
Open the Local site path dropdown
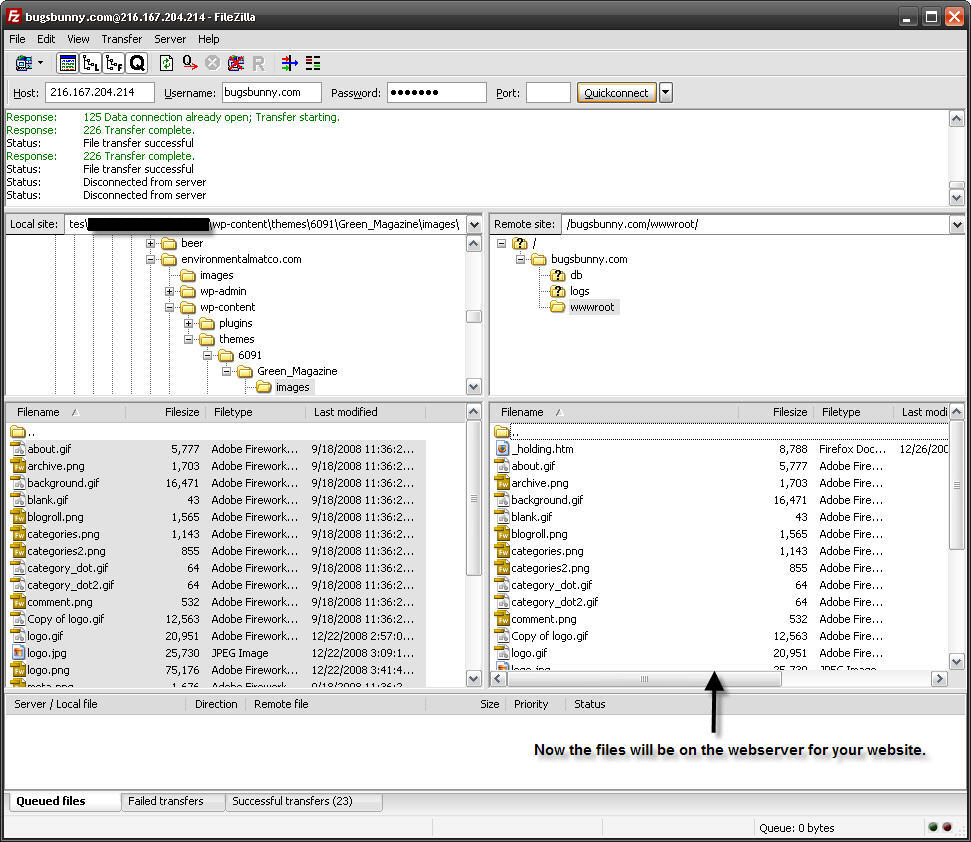[x=474, y=224]
